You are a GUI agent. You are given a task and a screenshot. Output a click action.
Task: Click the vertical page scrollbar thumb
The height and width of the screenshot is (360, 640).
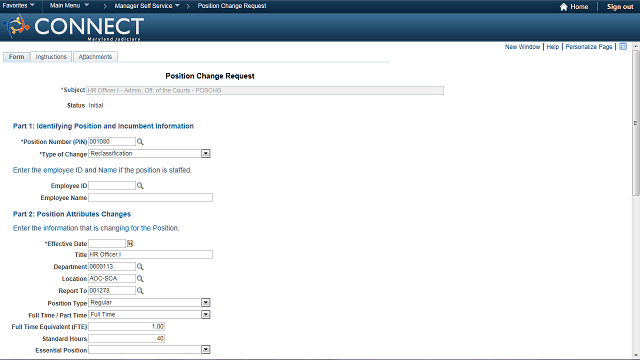click(x=636, y=122)
